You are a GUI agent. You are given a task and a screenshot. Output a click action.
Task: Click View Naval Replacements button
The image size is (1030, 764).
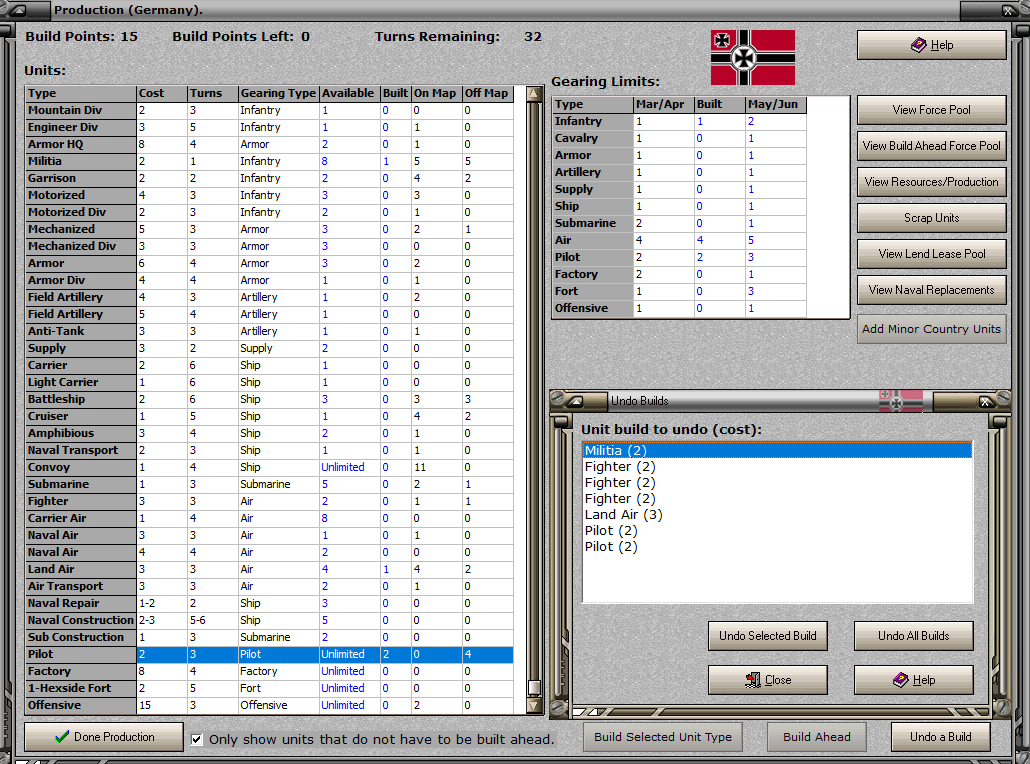pyautogui.click(x=931, y=290)
